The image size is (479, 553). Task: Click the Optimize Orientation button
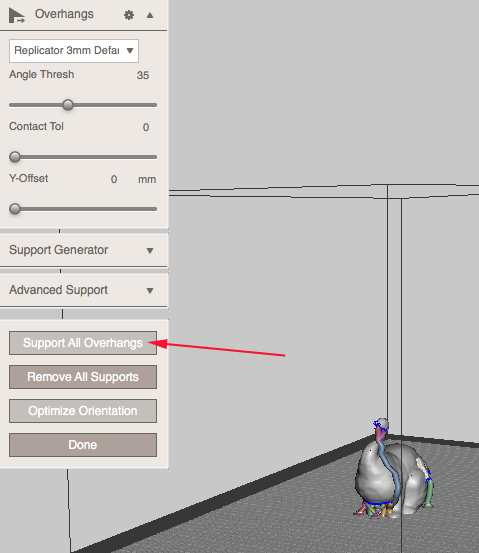tap(83, 411)
